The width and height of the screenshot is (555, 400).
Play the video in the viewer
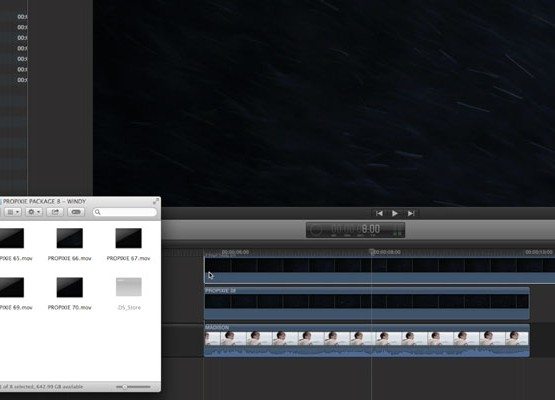(395, 213)
